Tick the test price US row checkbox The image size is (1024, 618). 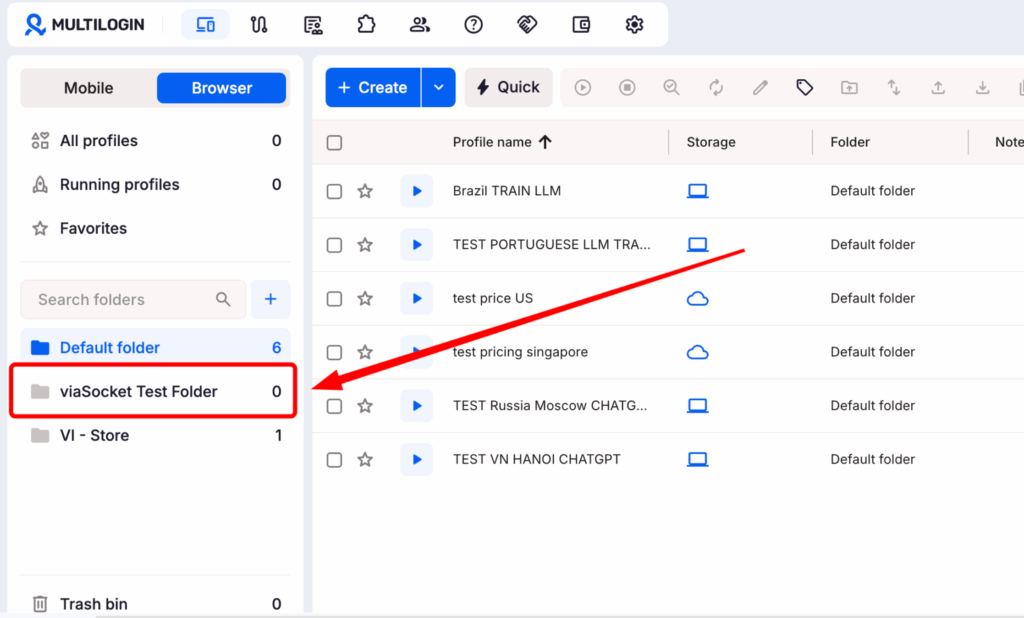point(334,299)
